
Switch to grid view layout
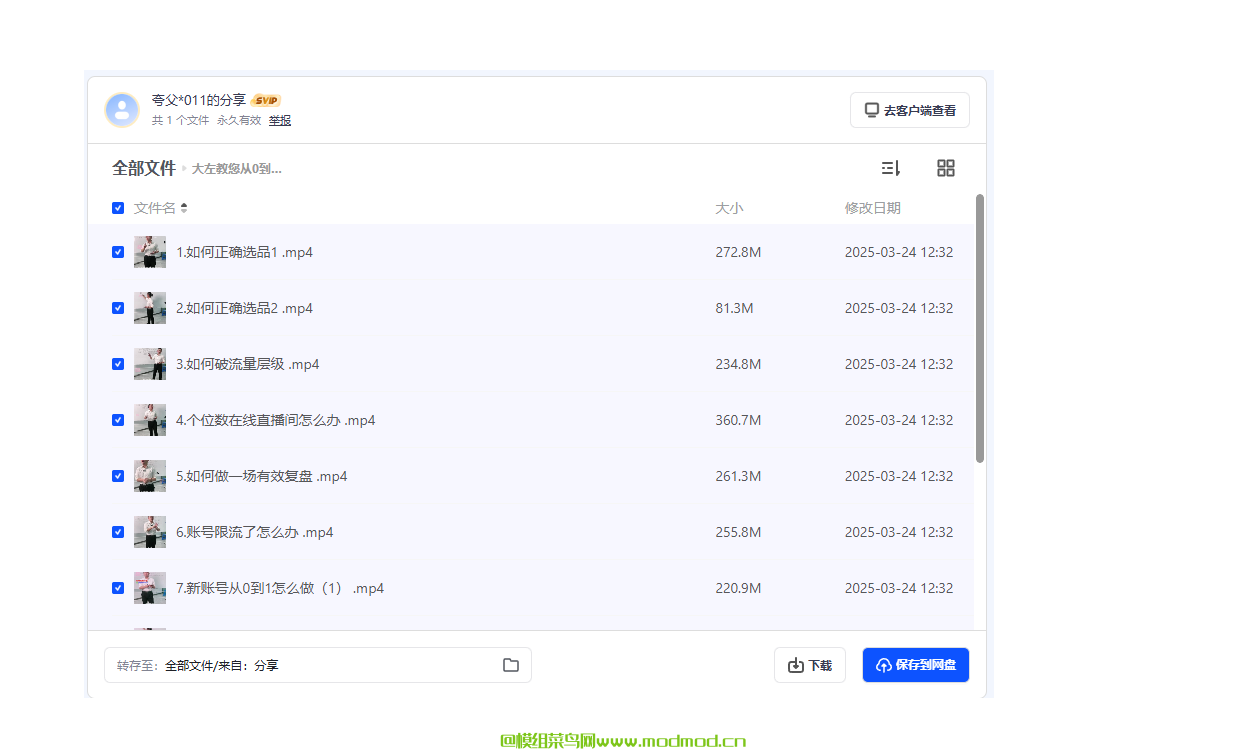pyautogui.click(x=945, y=168)
